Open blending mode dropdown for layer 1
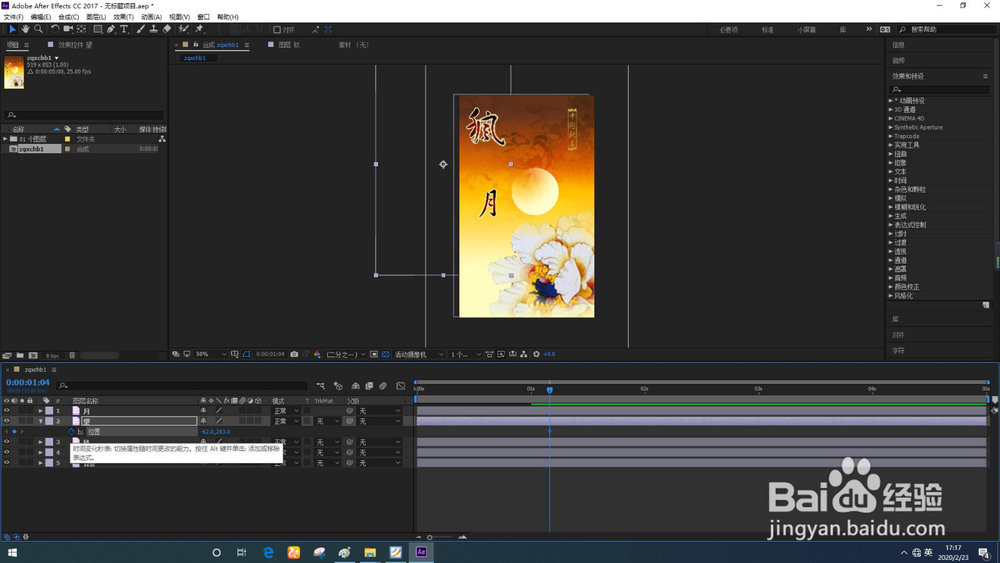Image resolution: width=1000 pixels, height=563 pixels. 286,411
